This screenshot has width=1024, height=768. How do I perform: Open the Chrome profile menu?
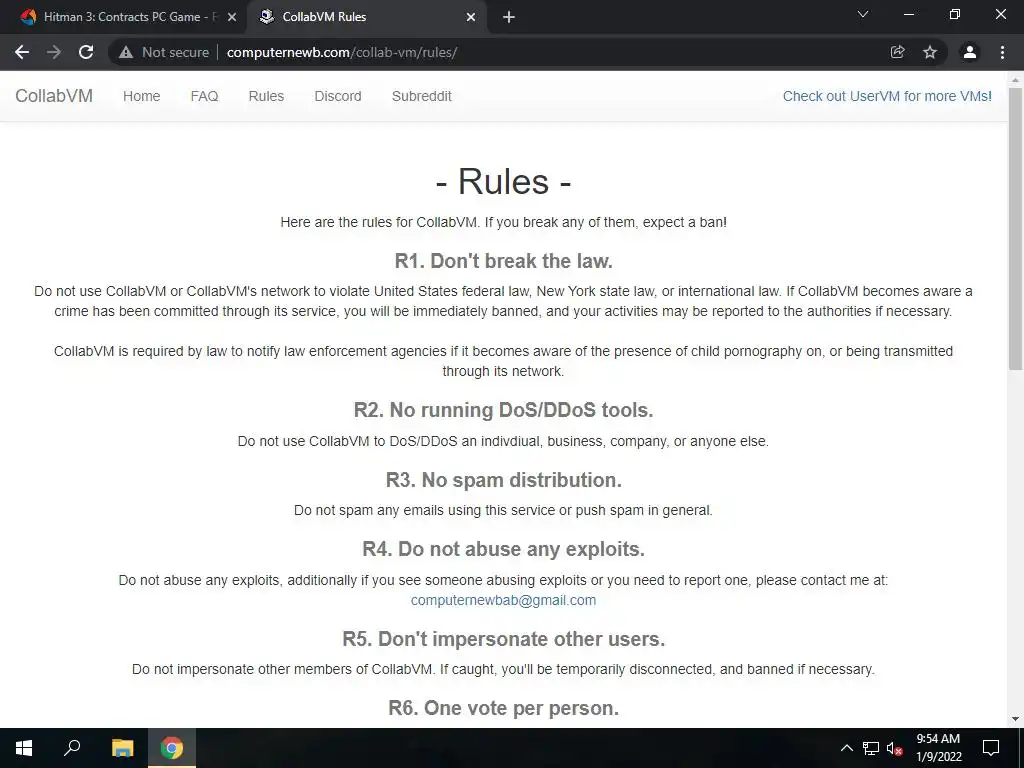click(970, 52)
